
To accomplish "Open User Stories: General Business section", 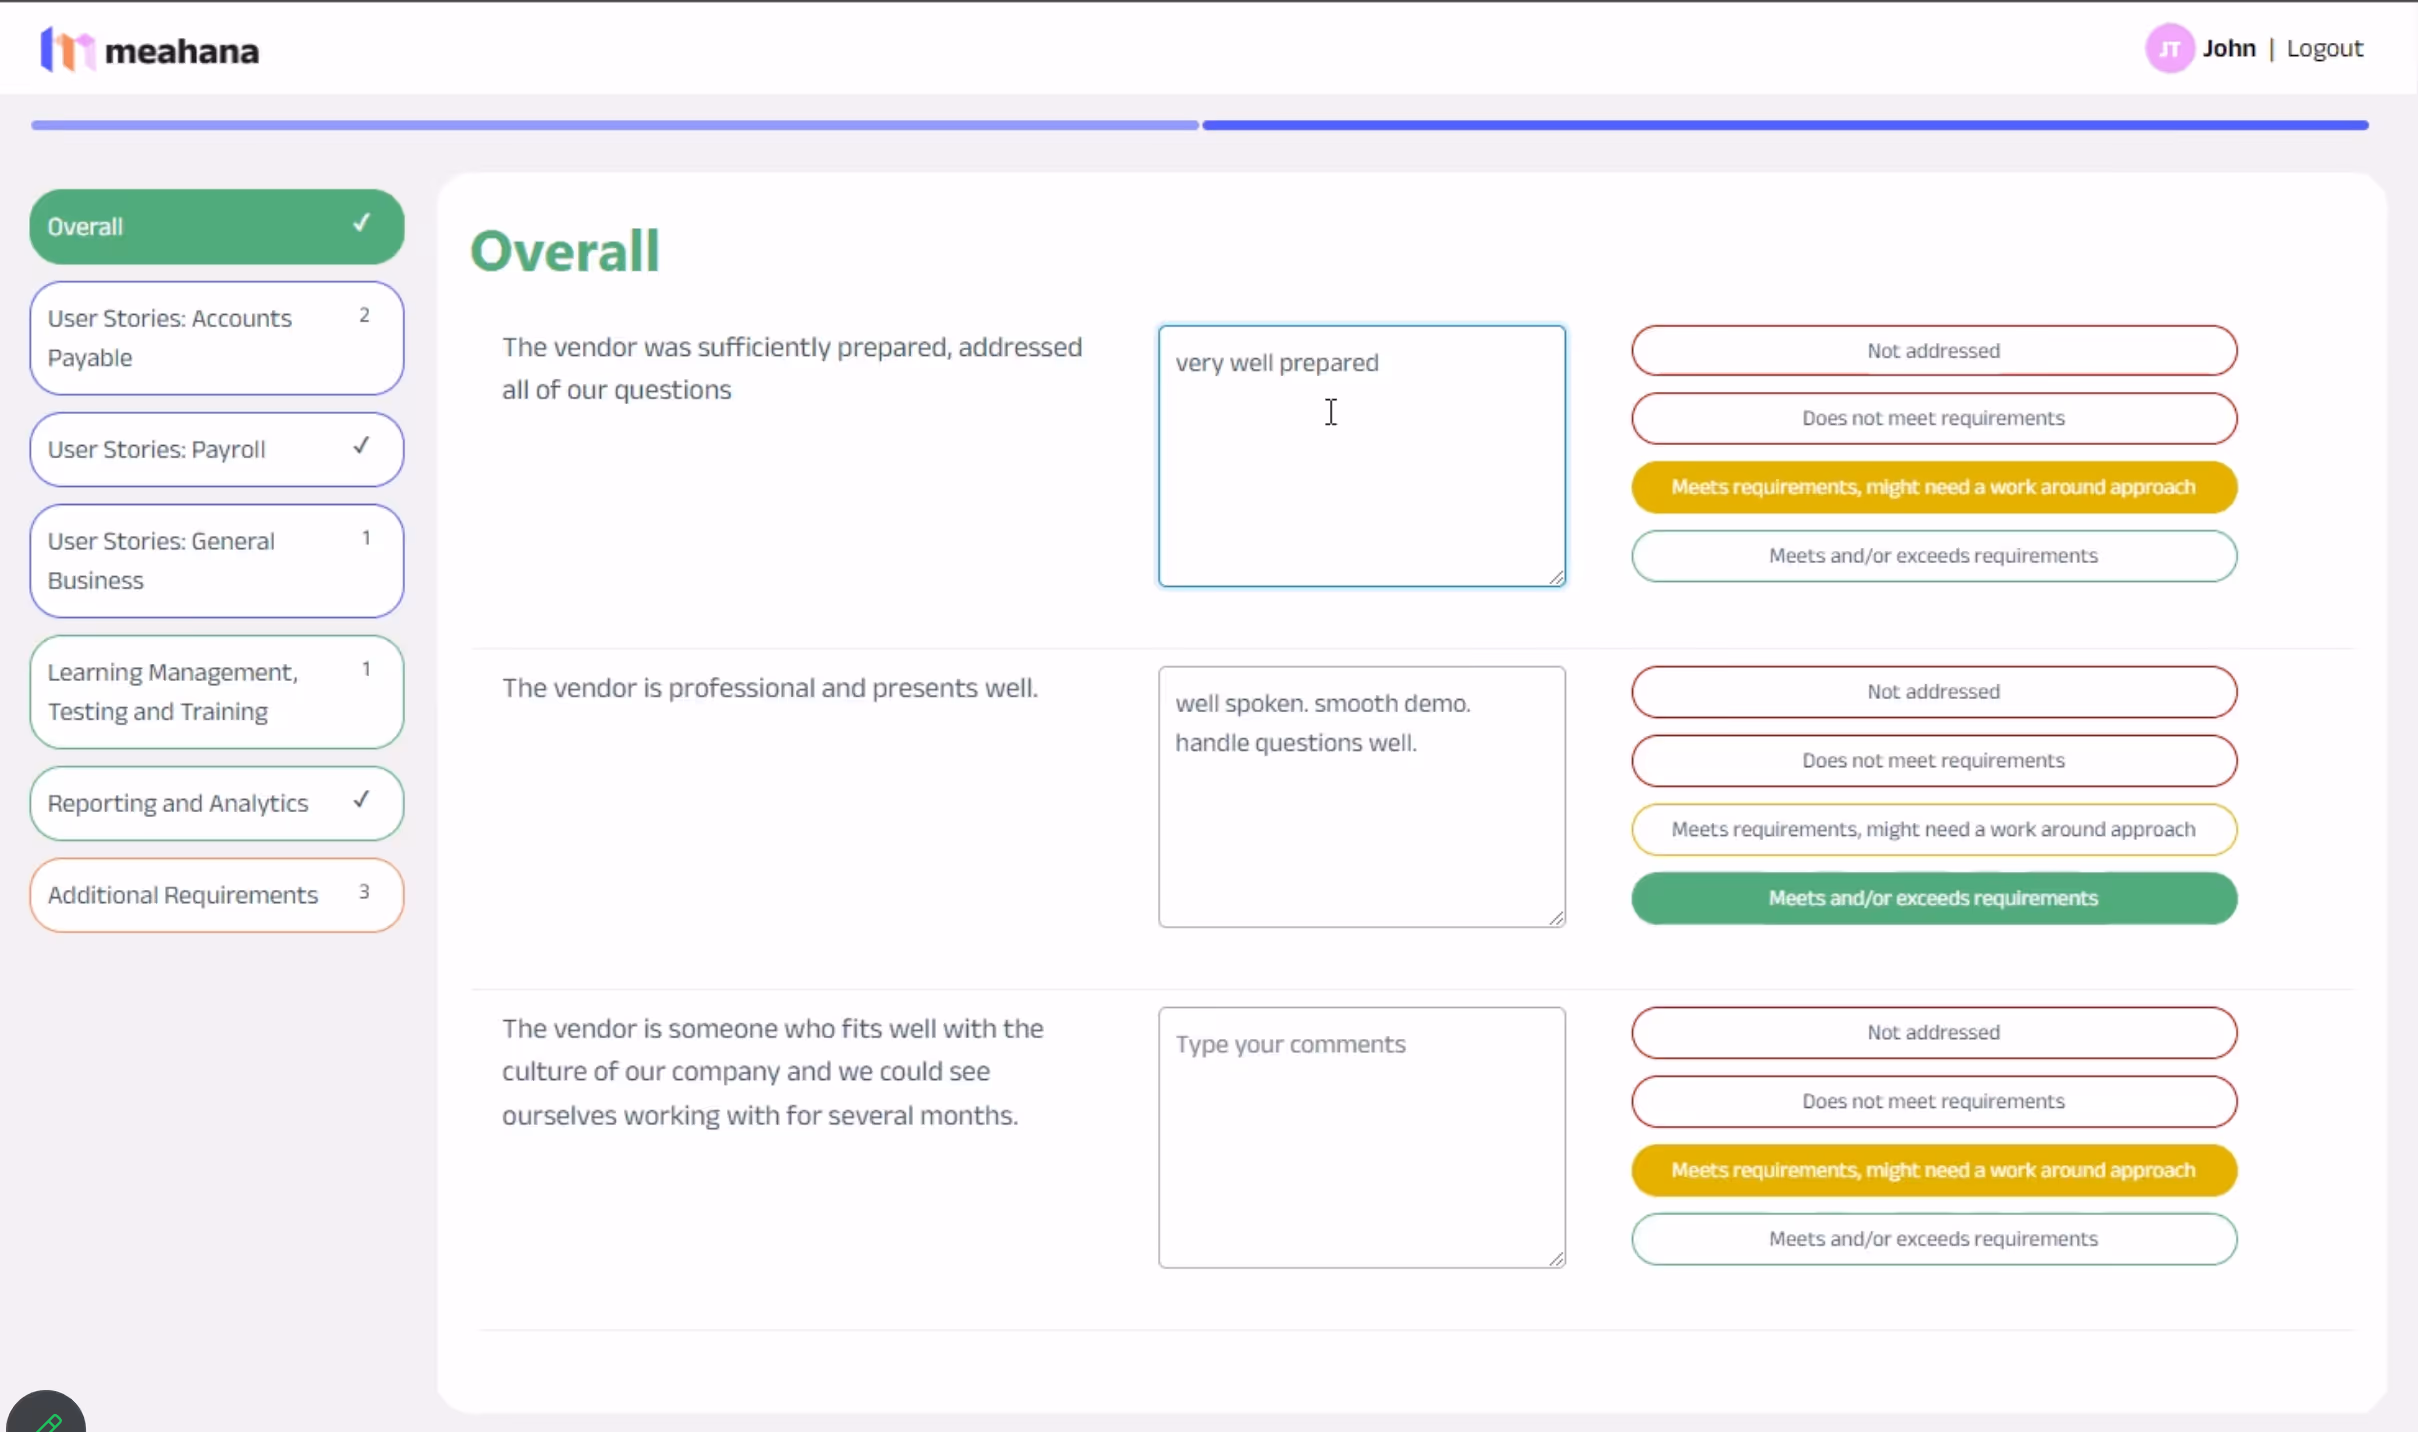I will pos(217,561).
